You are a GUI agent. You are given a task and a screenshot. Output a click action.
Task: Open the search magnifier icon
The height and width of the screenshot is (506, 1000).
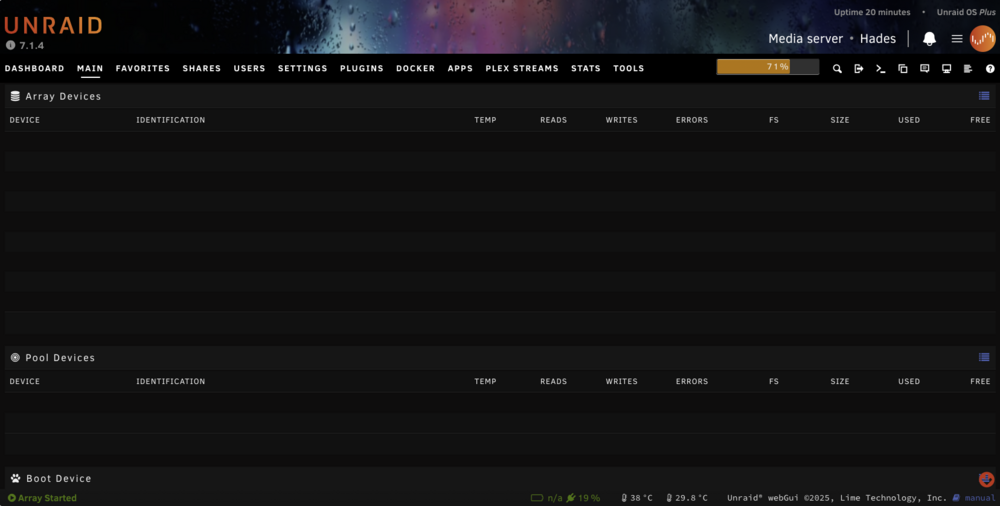pos(837,68)
